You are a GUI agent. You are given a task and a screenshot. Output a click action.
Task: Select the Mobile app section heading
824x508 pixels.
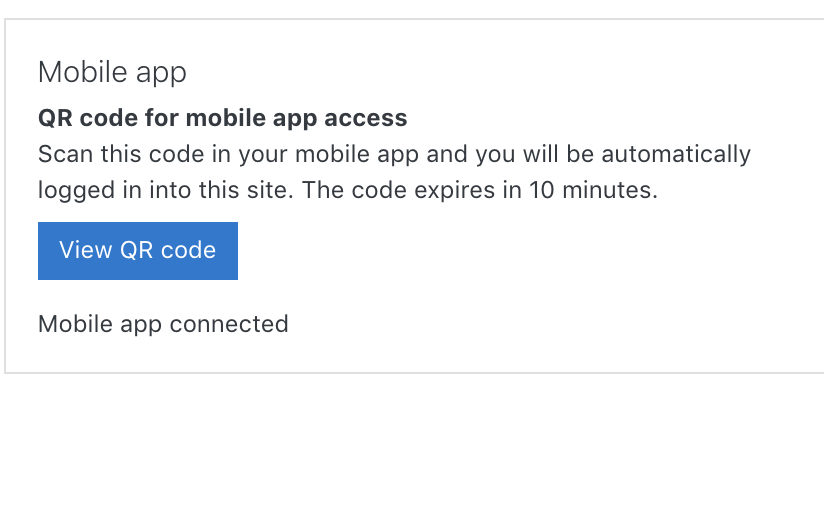click(112, 73)
